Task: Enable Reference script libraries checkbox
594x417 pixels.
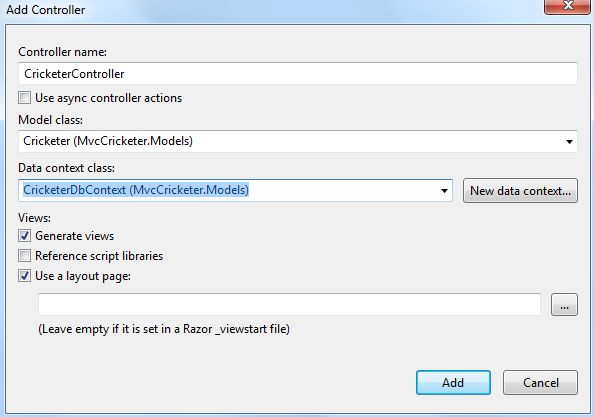Action: [x=25, y=256]
